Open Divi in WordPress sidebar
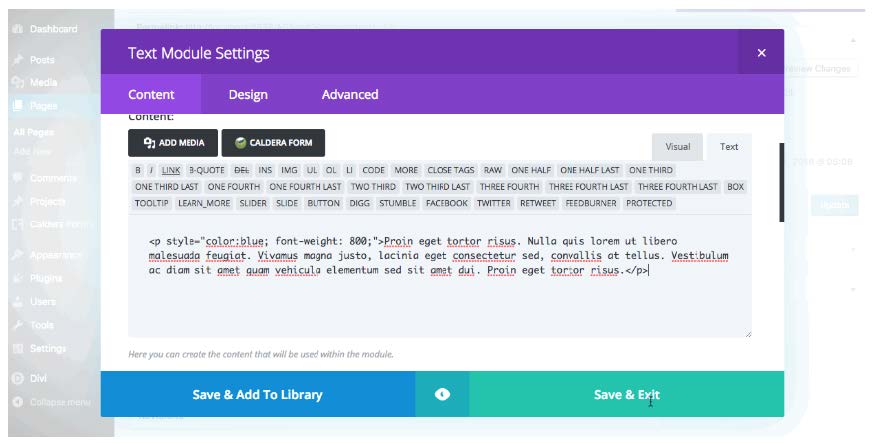This screenshot has width=888, height=443. 38,378
